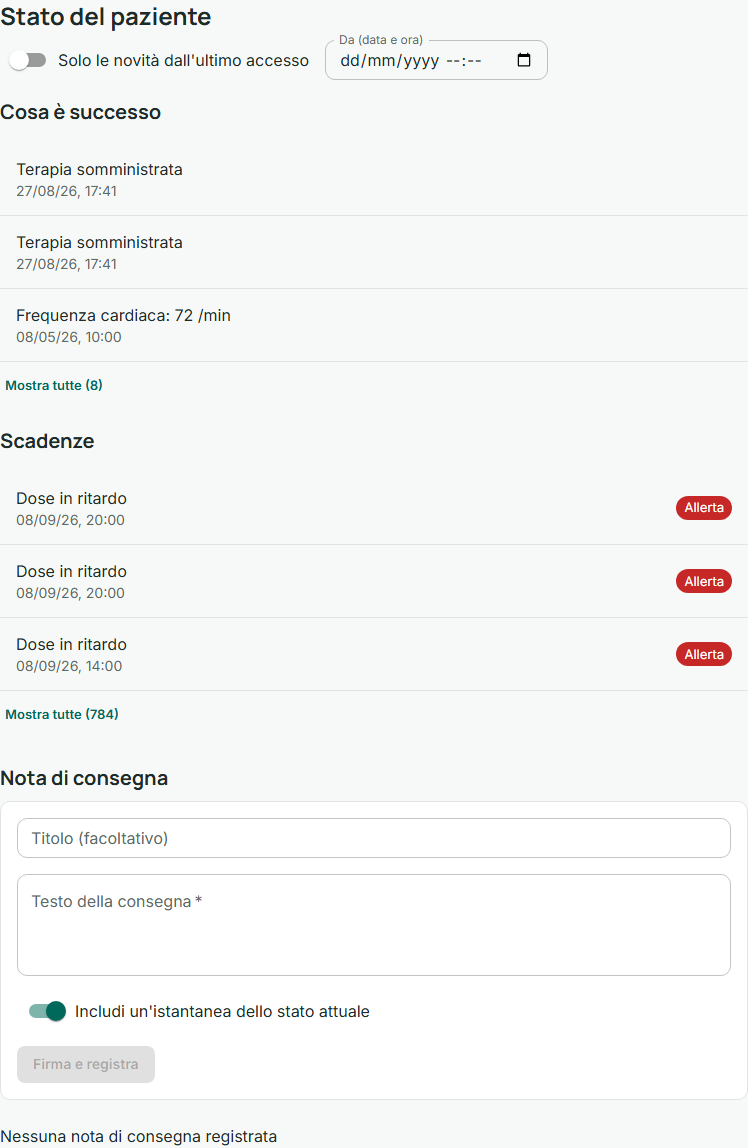
Task: Expand 'Mostra tutte (784)' deadlines list
Action: click(62, 714)
